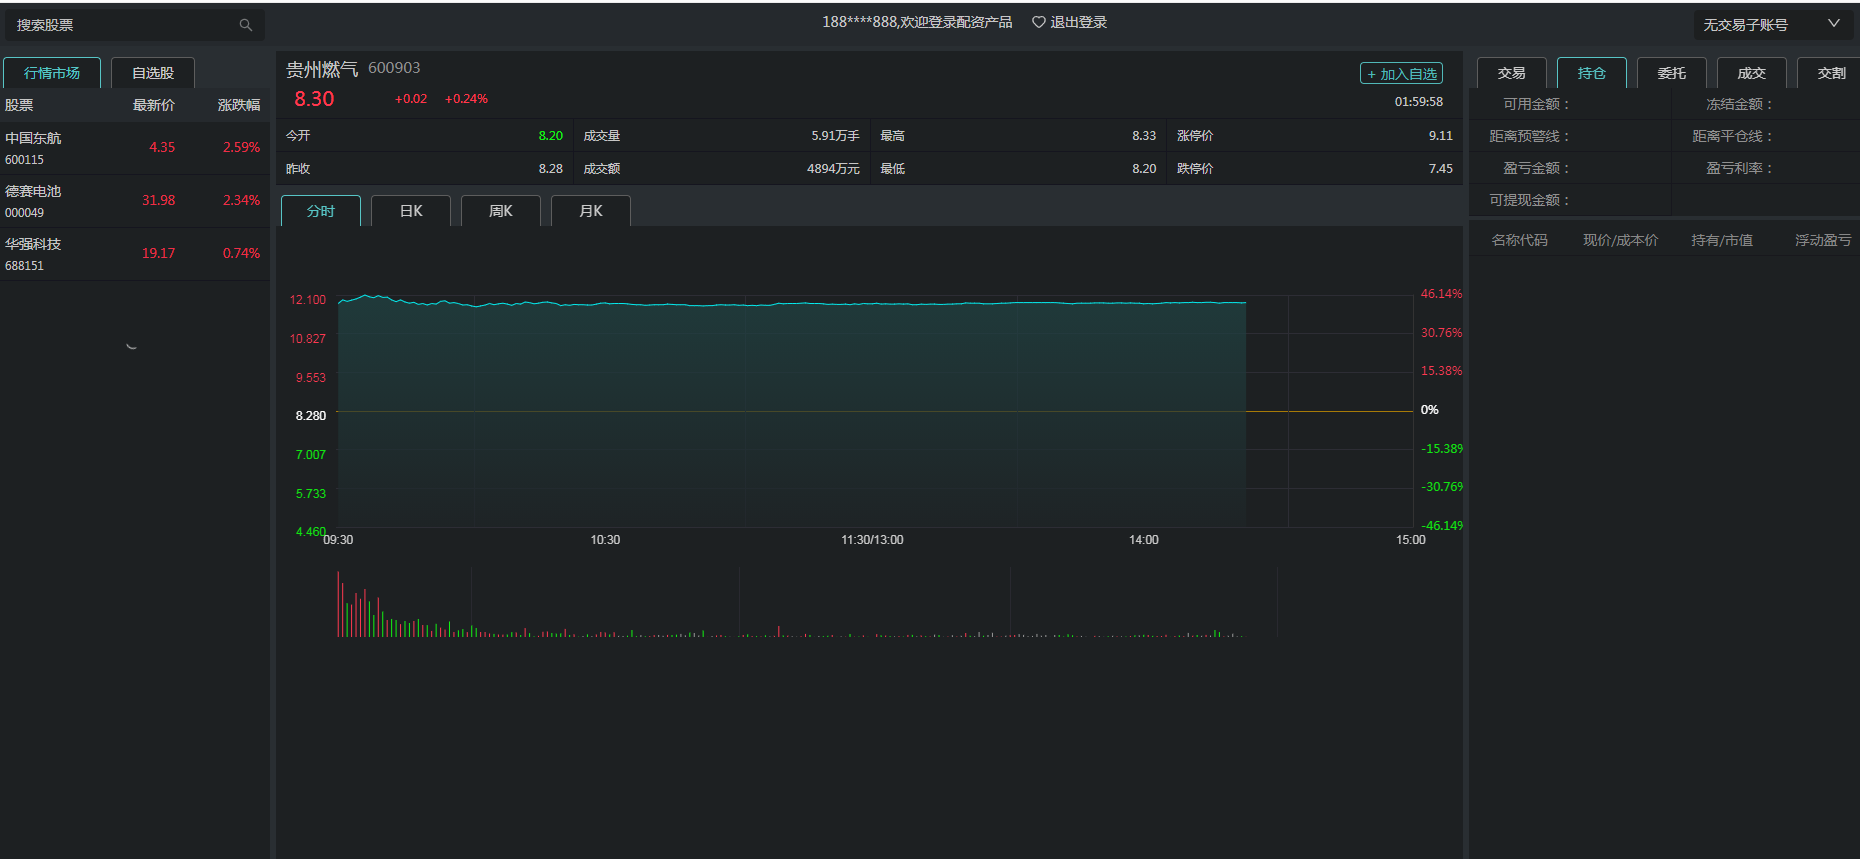Viewport: 1860px width, 859px height.
Task: Click the 14:00 marker on the time axis
Action: point(1143,540)
